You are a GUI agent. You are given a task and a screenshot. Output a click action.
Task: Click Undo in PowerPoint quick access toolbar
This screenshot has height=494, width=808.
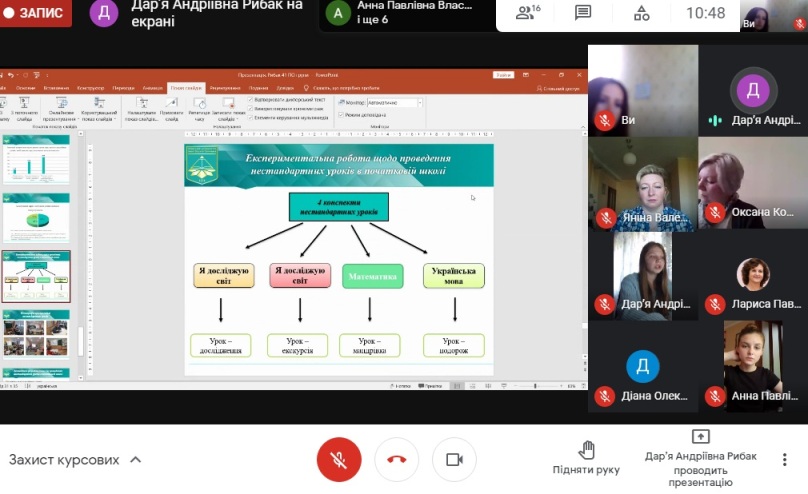[11, 75]
